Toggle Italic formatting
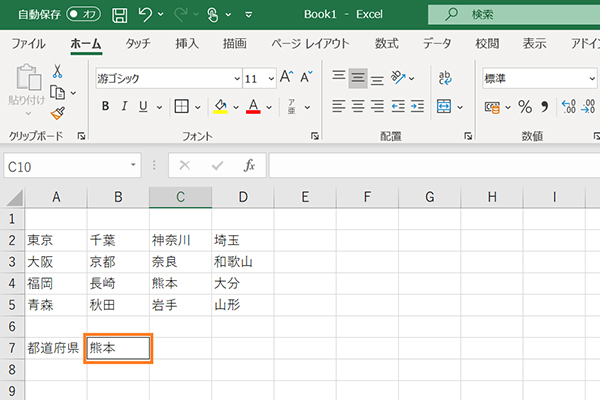This screenshot has height=400, width=600. 124,107
